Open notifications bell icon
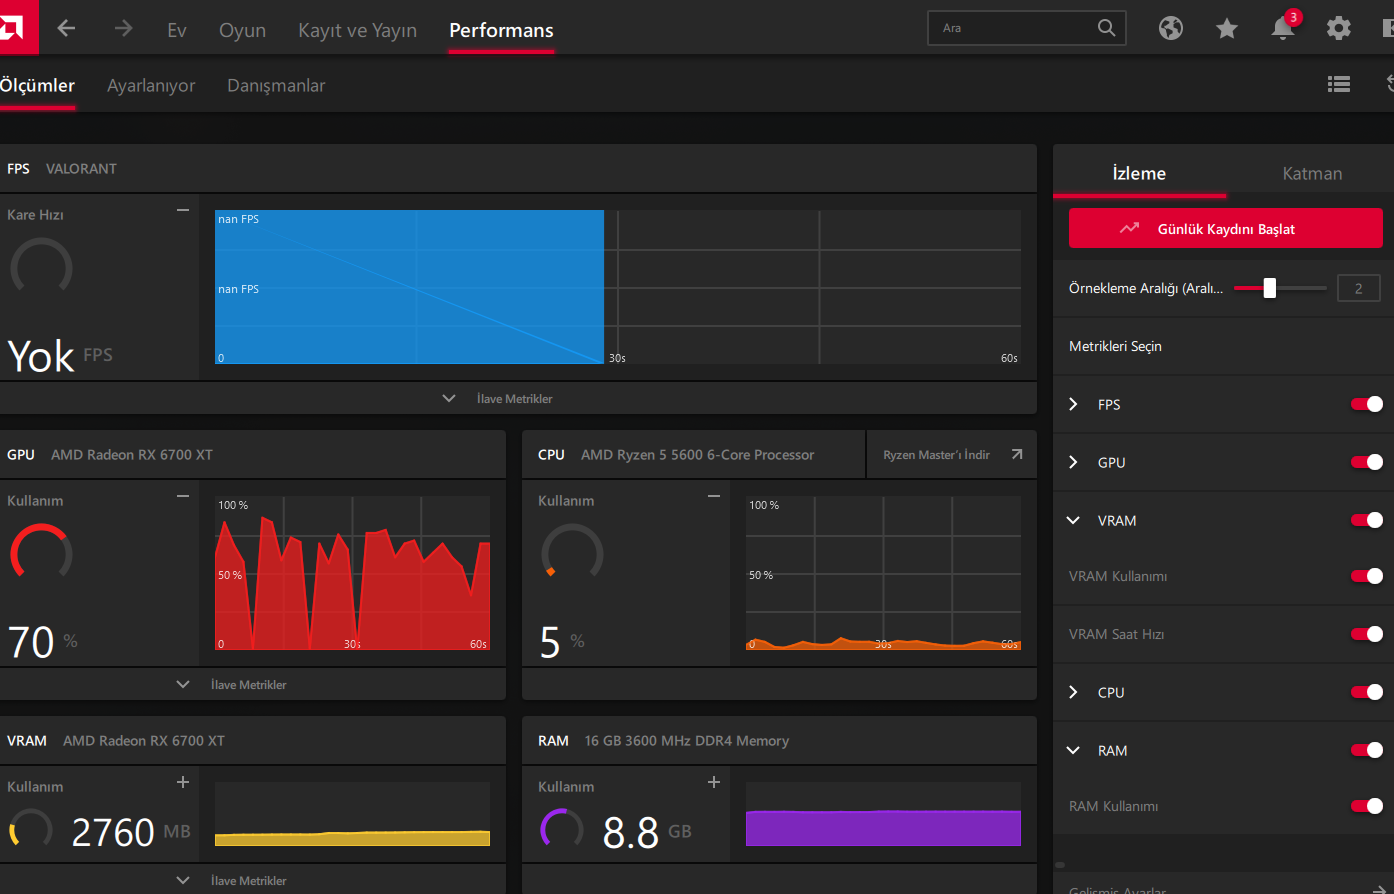The height and width of the screenshot is (894, 1394). (1283, 29)
